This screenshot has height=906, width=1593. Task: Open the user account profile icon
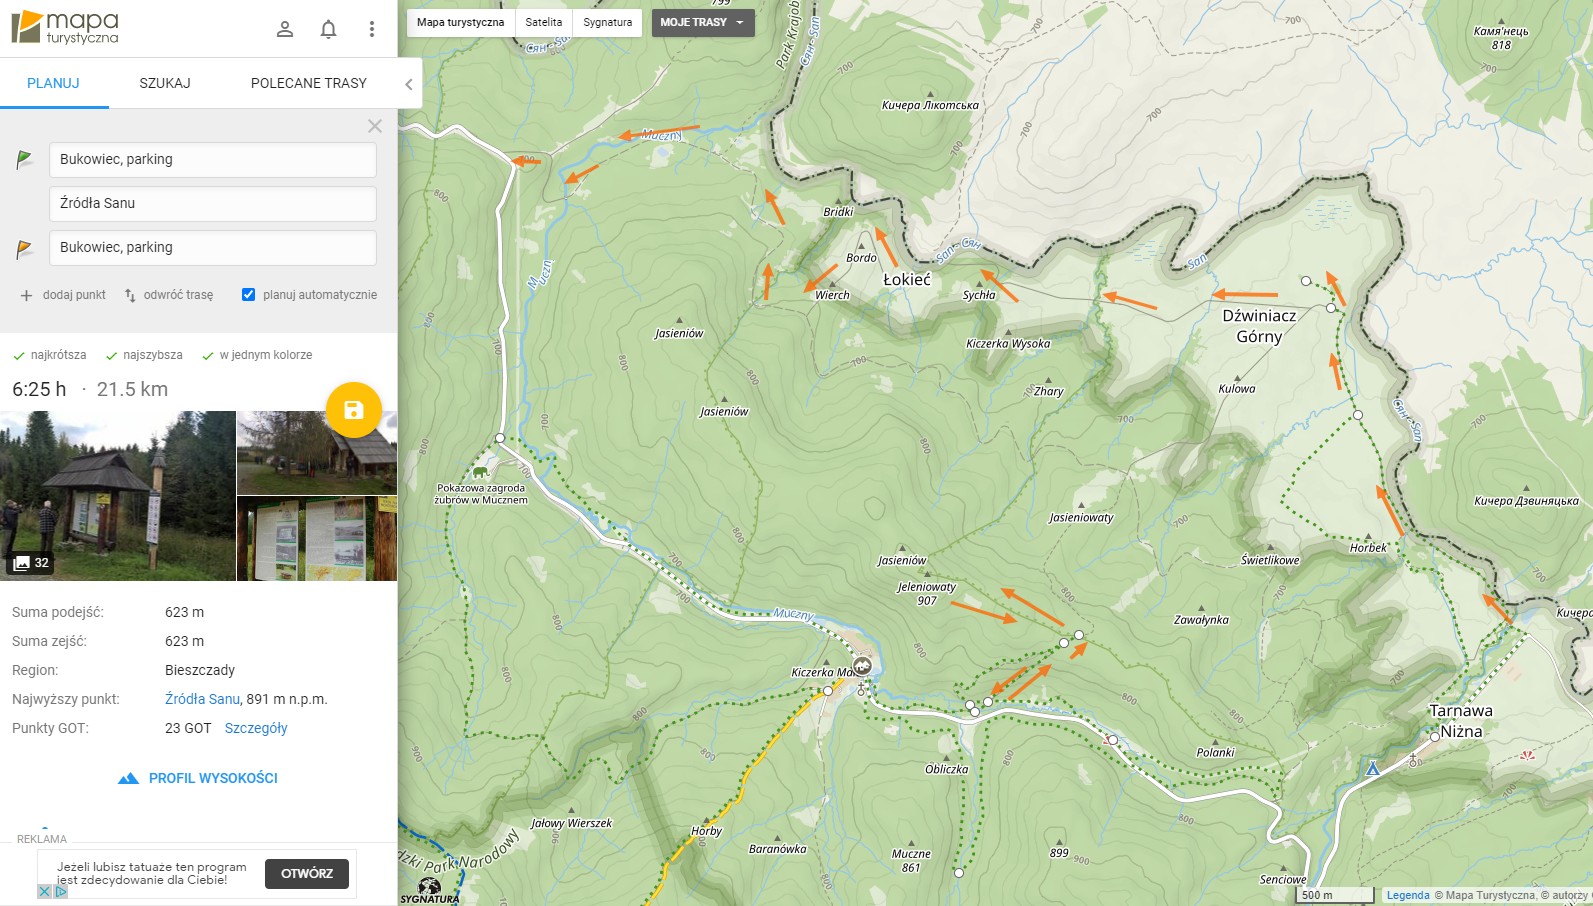(285, 29)
